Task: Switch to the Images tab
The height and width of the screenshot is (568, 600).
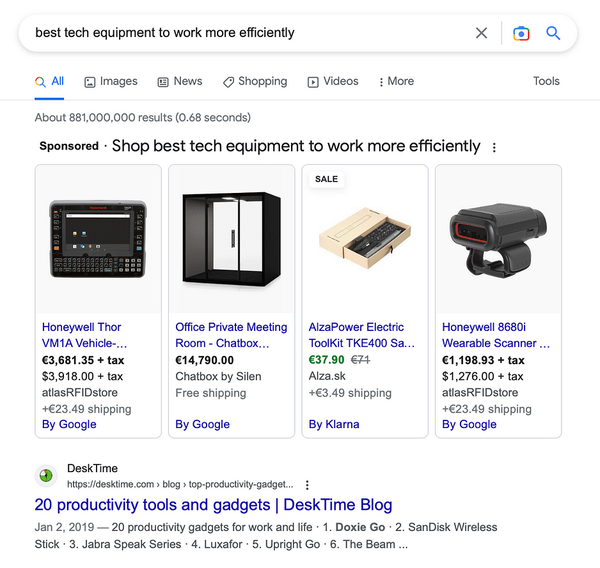Action: [111, 81]
